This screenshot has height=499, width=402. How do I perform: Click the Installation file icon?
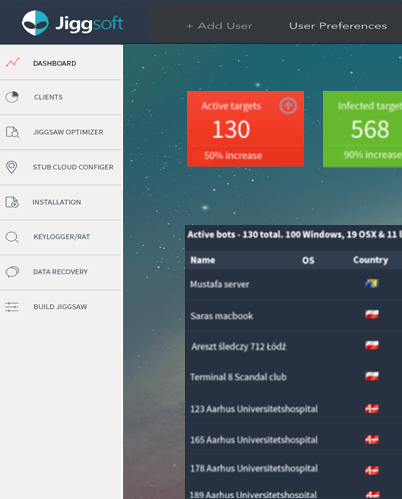point(12,202)
